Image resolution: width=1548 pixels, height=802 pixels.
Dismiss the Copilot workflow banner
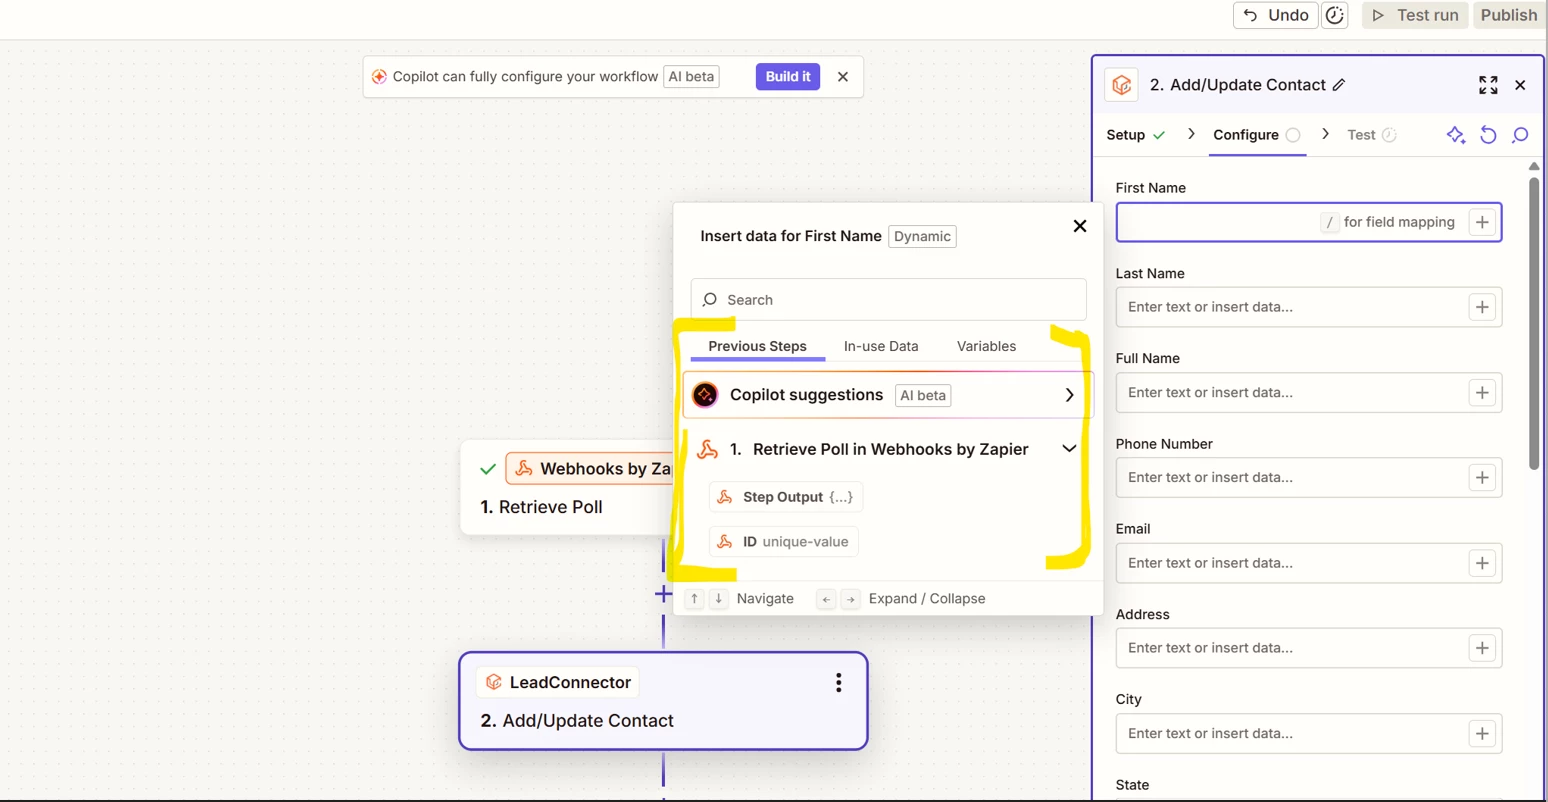click(x=843, y=77)
